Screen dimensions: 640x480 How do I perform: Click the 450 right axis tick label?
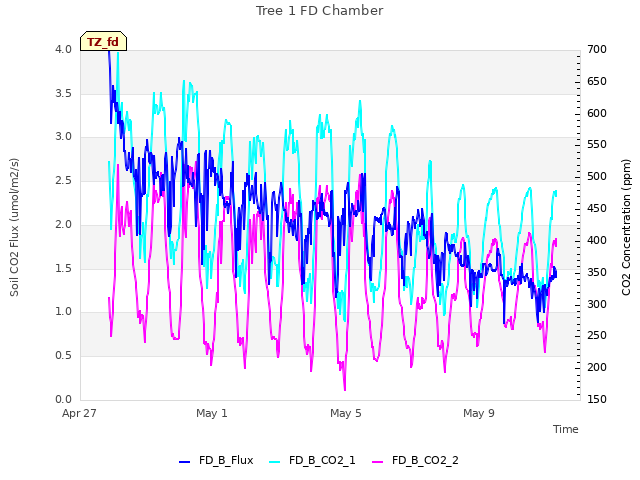pos(597,208)
